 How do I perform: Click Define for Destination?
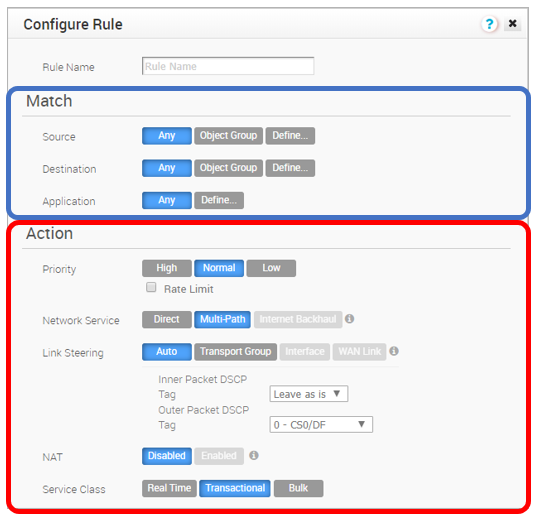290,168
